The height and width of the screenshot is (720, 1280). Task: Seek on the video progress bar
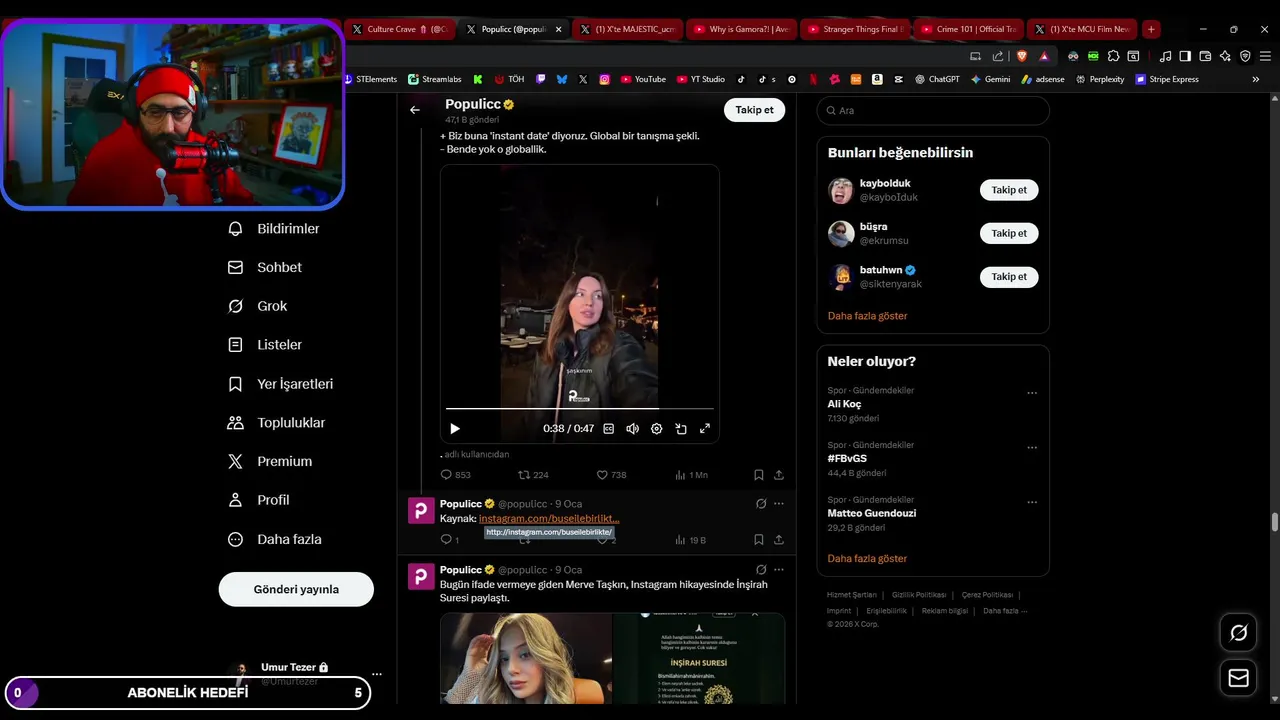[579, 409]
